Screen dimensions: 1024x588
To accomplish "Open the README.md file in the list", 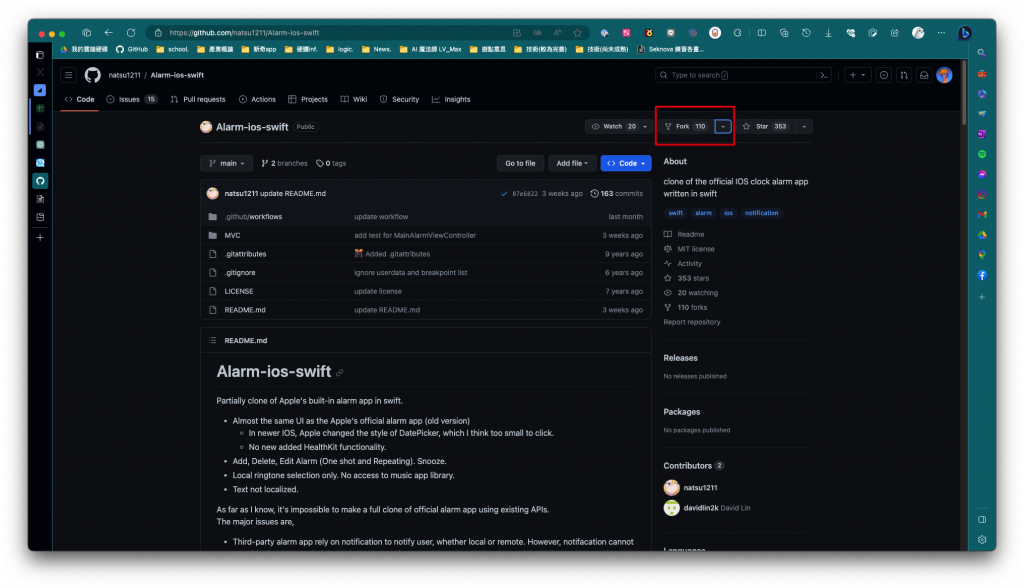I will (245, 310).
